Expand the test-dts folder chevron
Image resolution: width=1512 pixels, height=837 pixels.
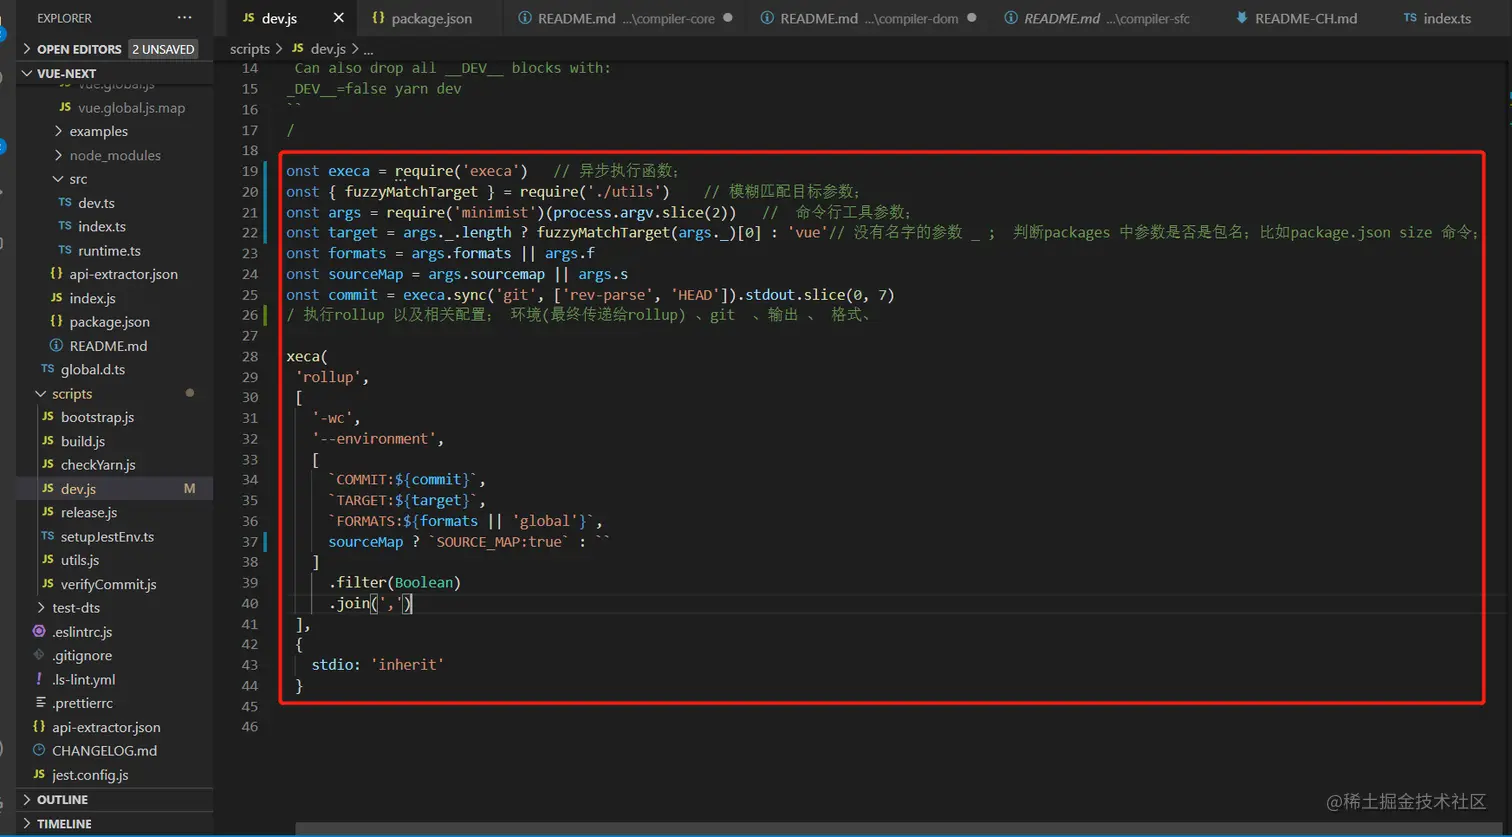pyautogui.click(x=41, y=608)
